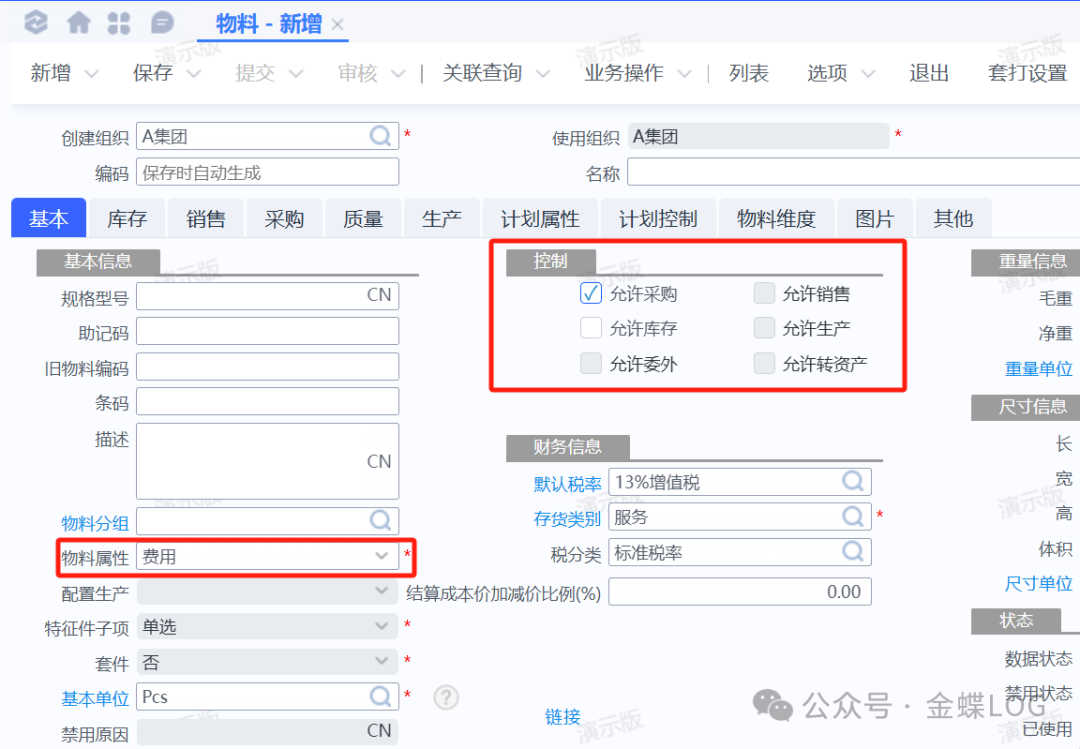Uncheck the 允许采购 checkbox
This screenshot has height=749, width=1080.
[x=591, y=293]
